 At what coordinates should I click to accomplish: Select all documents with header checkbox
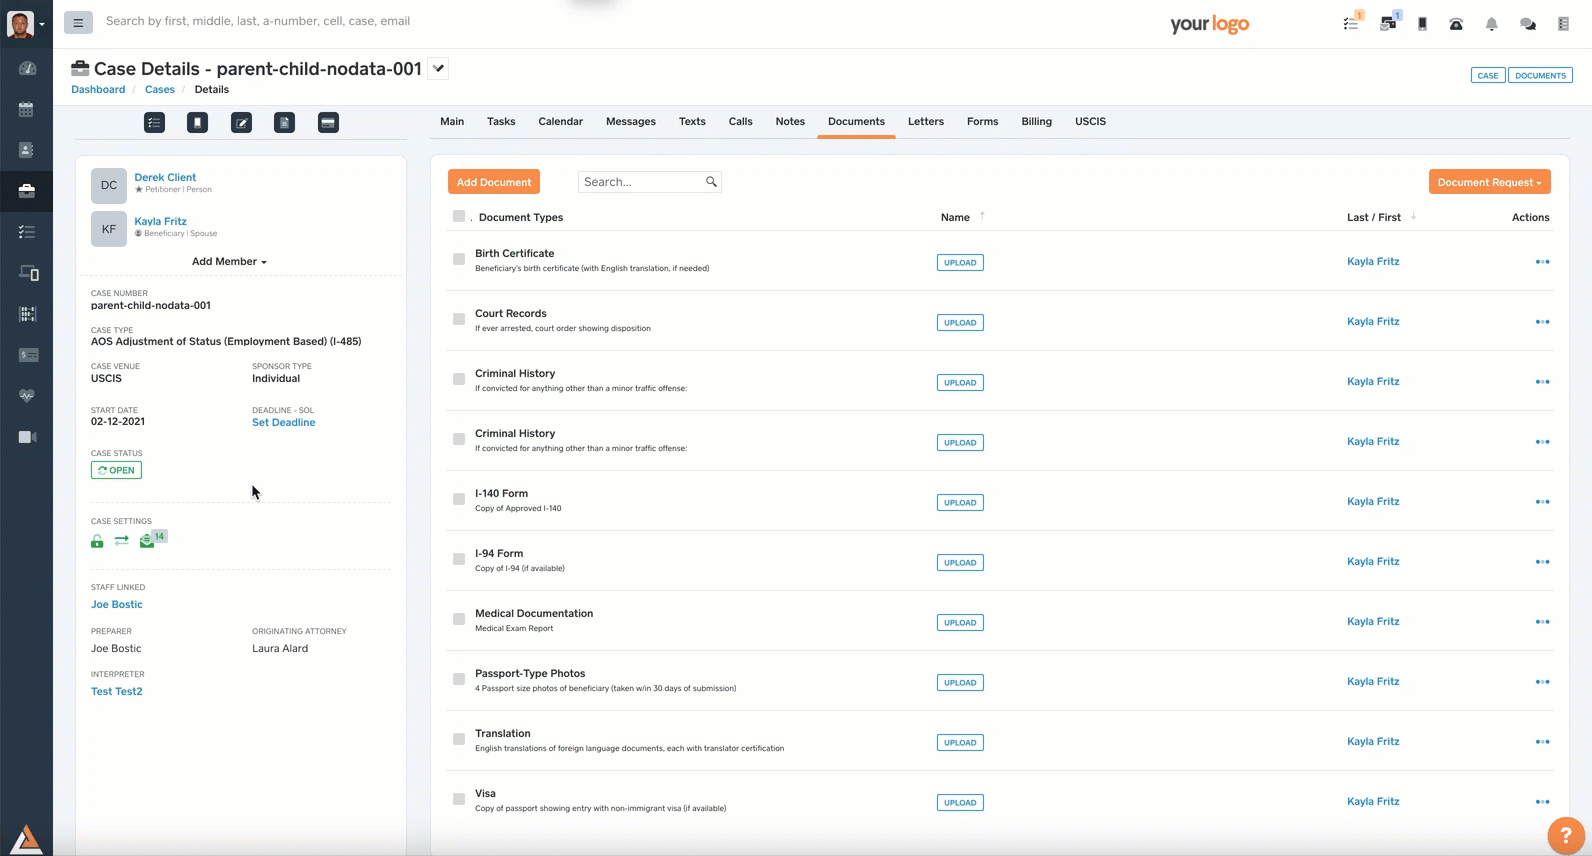click(x=459, y=216)
